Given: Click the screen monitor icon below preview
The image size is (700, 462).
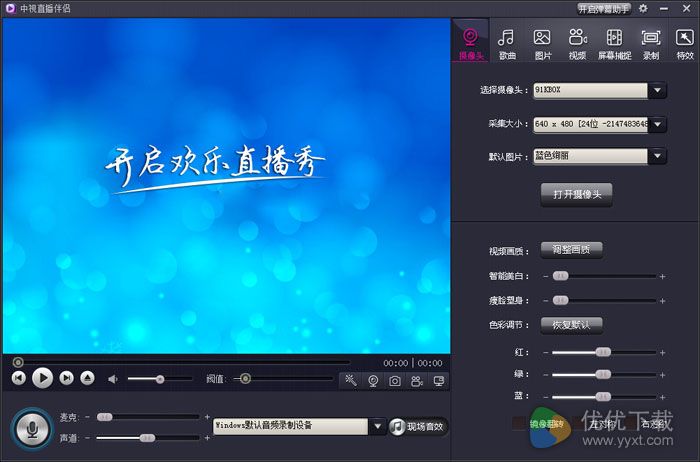Looking at the screenshot, I should coord(439,381).
